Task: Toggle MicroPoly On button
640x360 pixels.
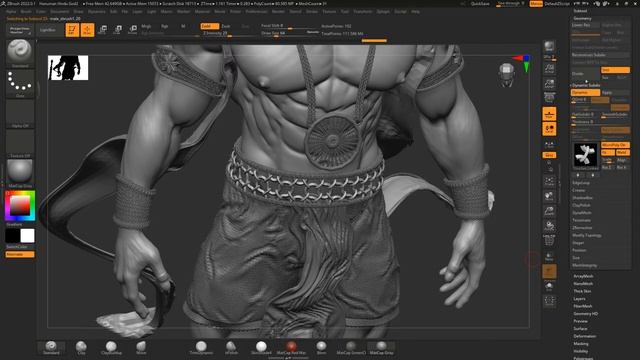Action: pos(615,145)
